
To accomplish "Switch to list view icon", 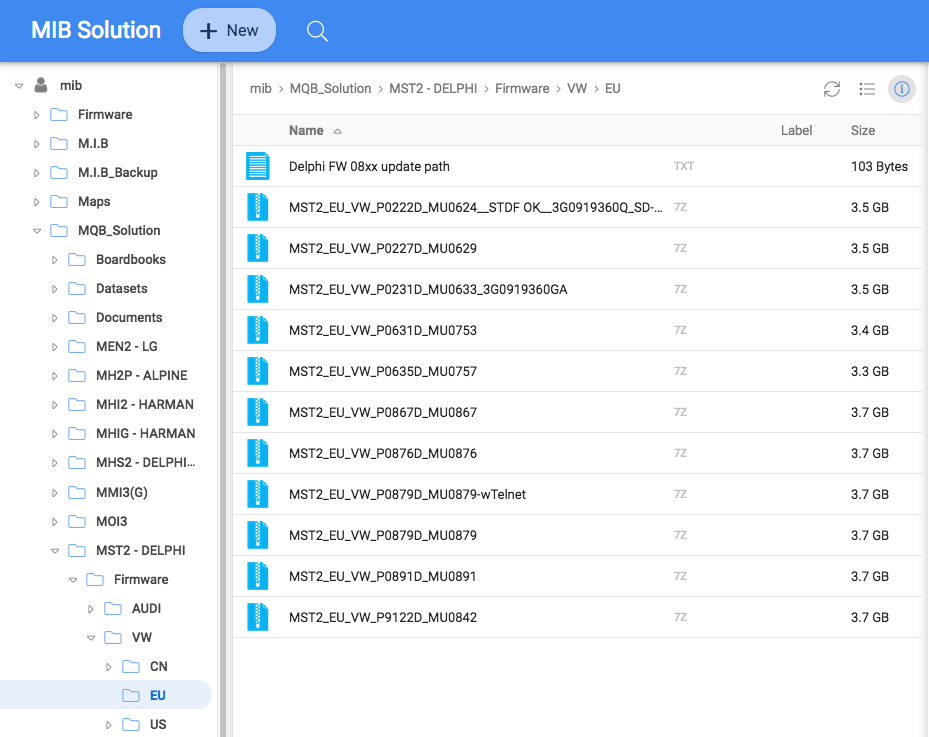I will 867,89.
